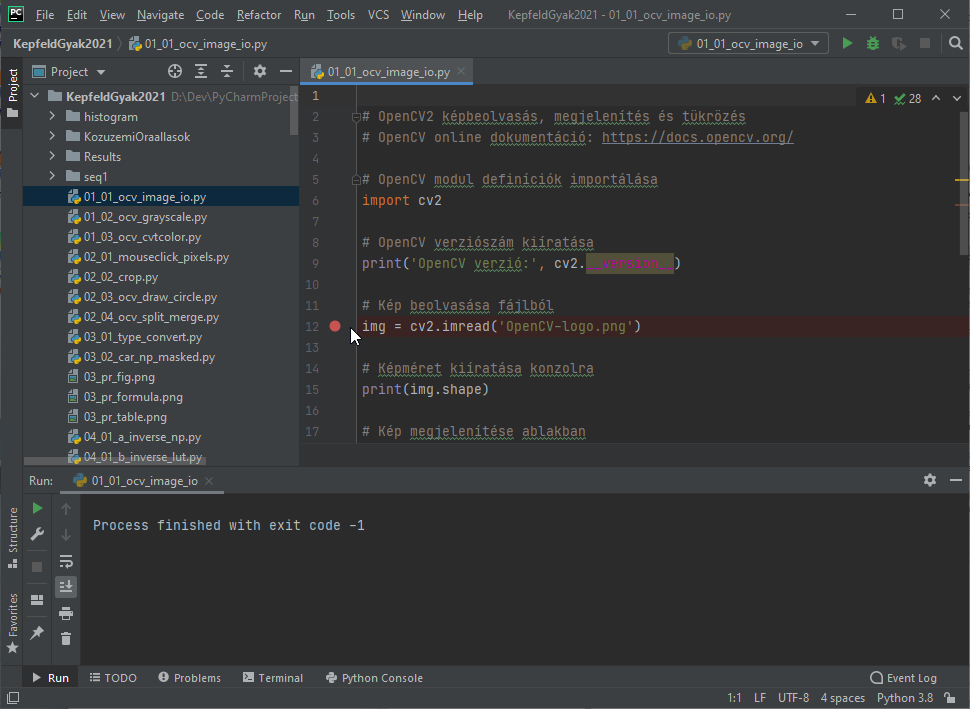Open the Project view dropdown arrow

coord(101,72)
